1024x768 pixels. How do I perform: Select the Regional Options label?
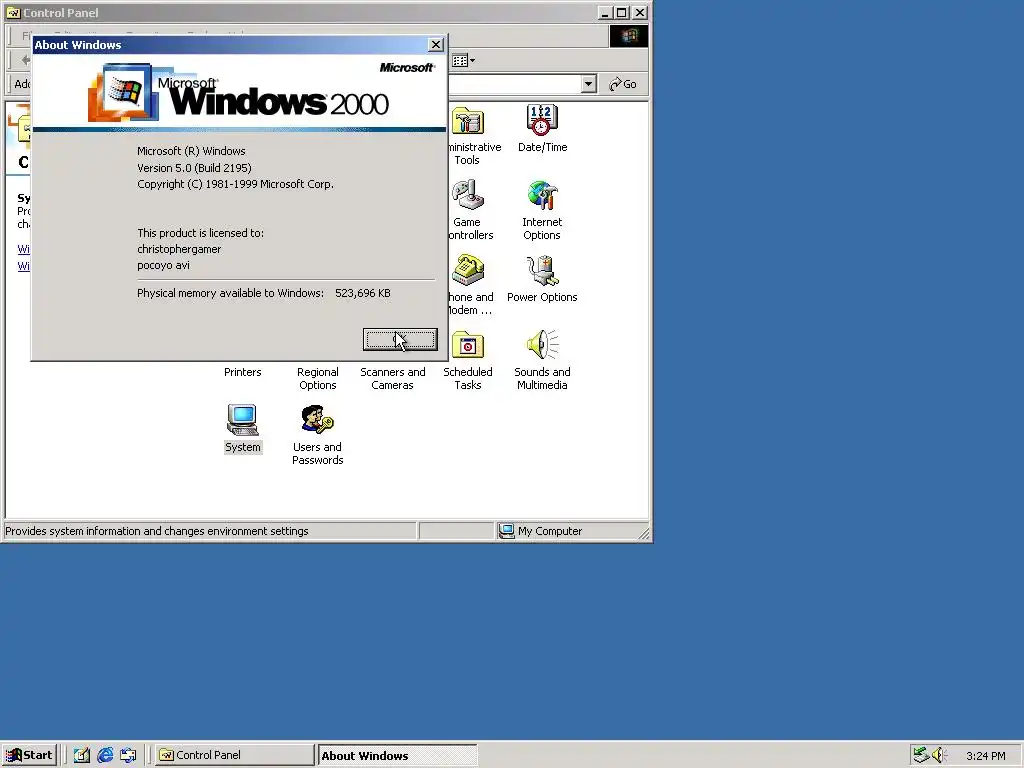coord(317,379)
